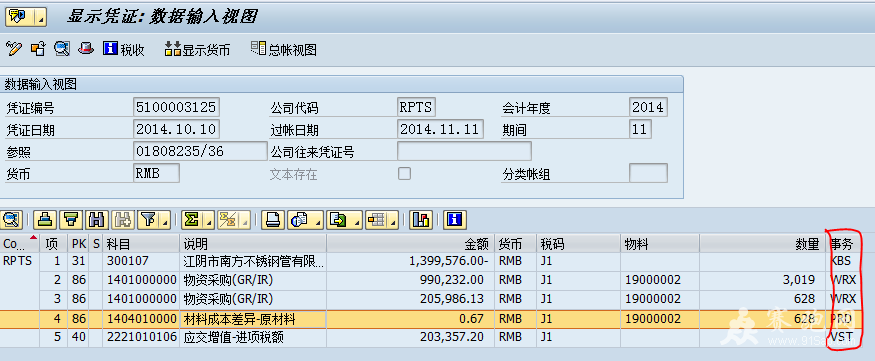
Task: Select quantity cell 3,019
Action: 761,281
